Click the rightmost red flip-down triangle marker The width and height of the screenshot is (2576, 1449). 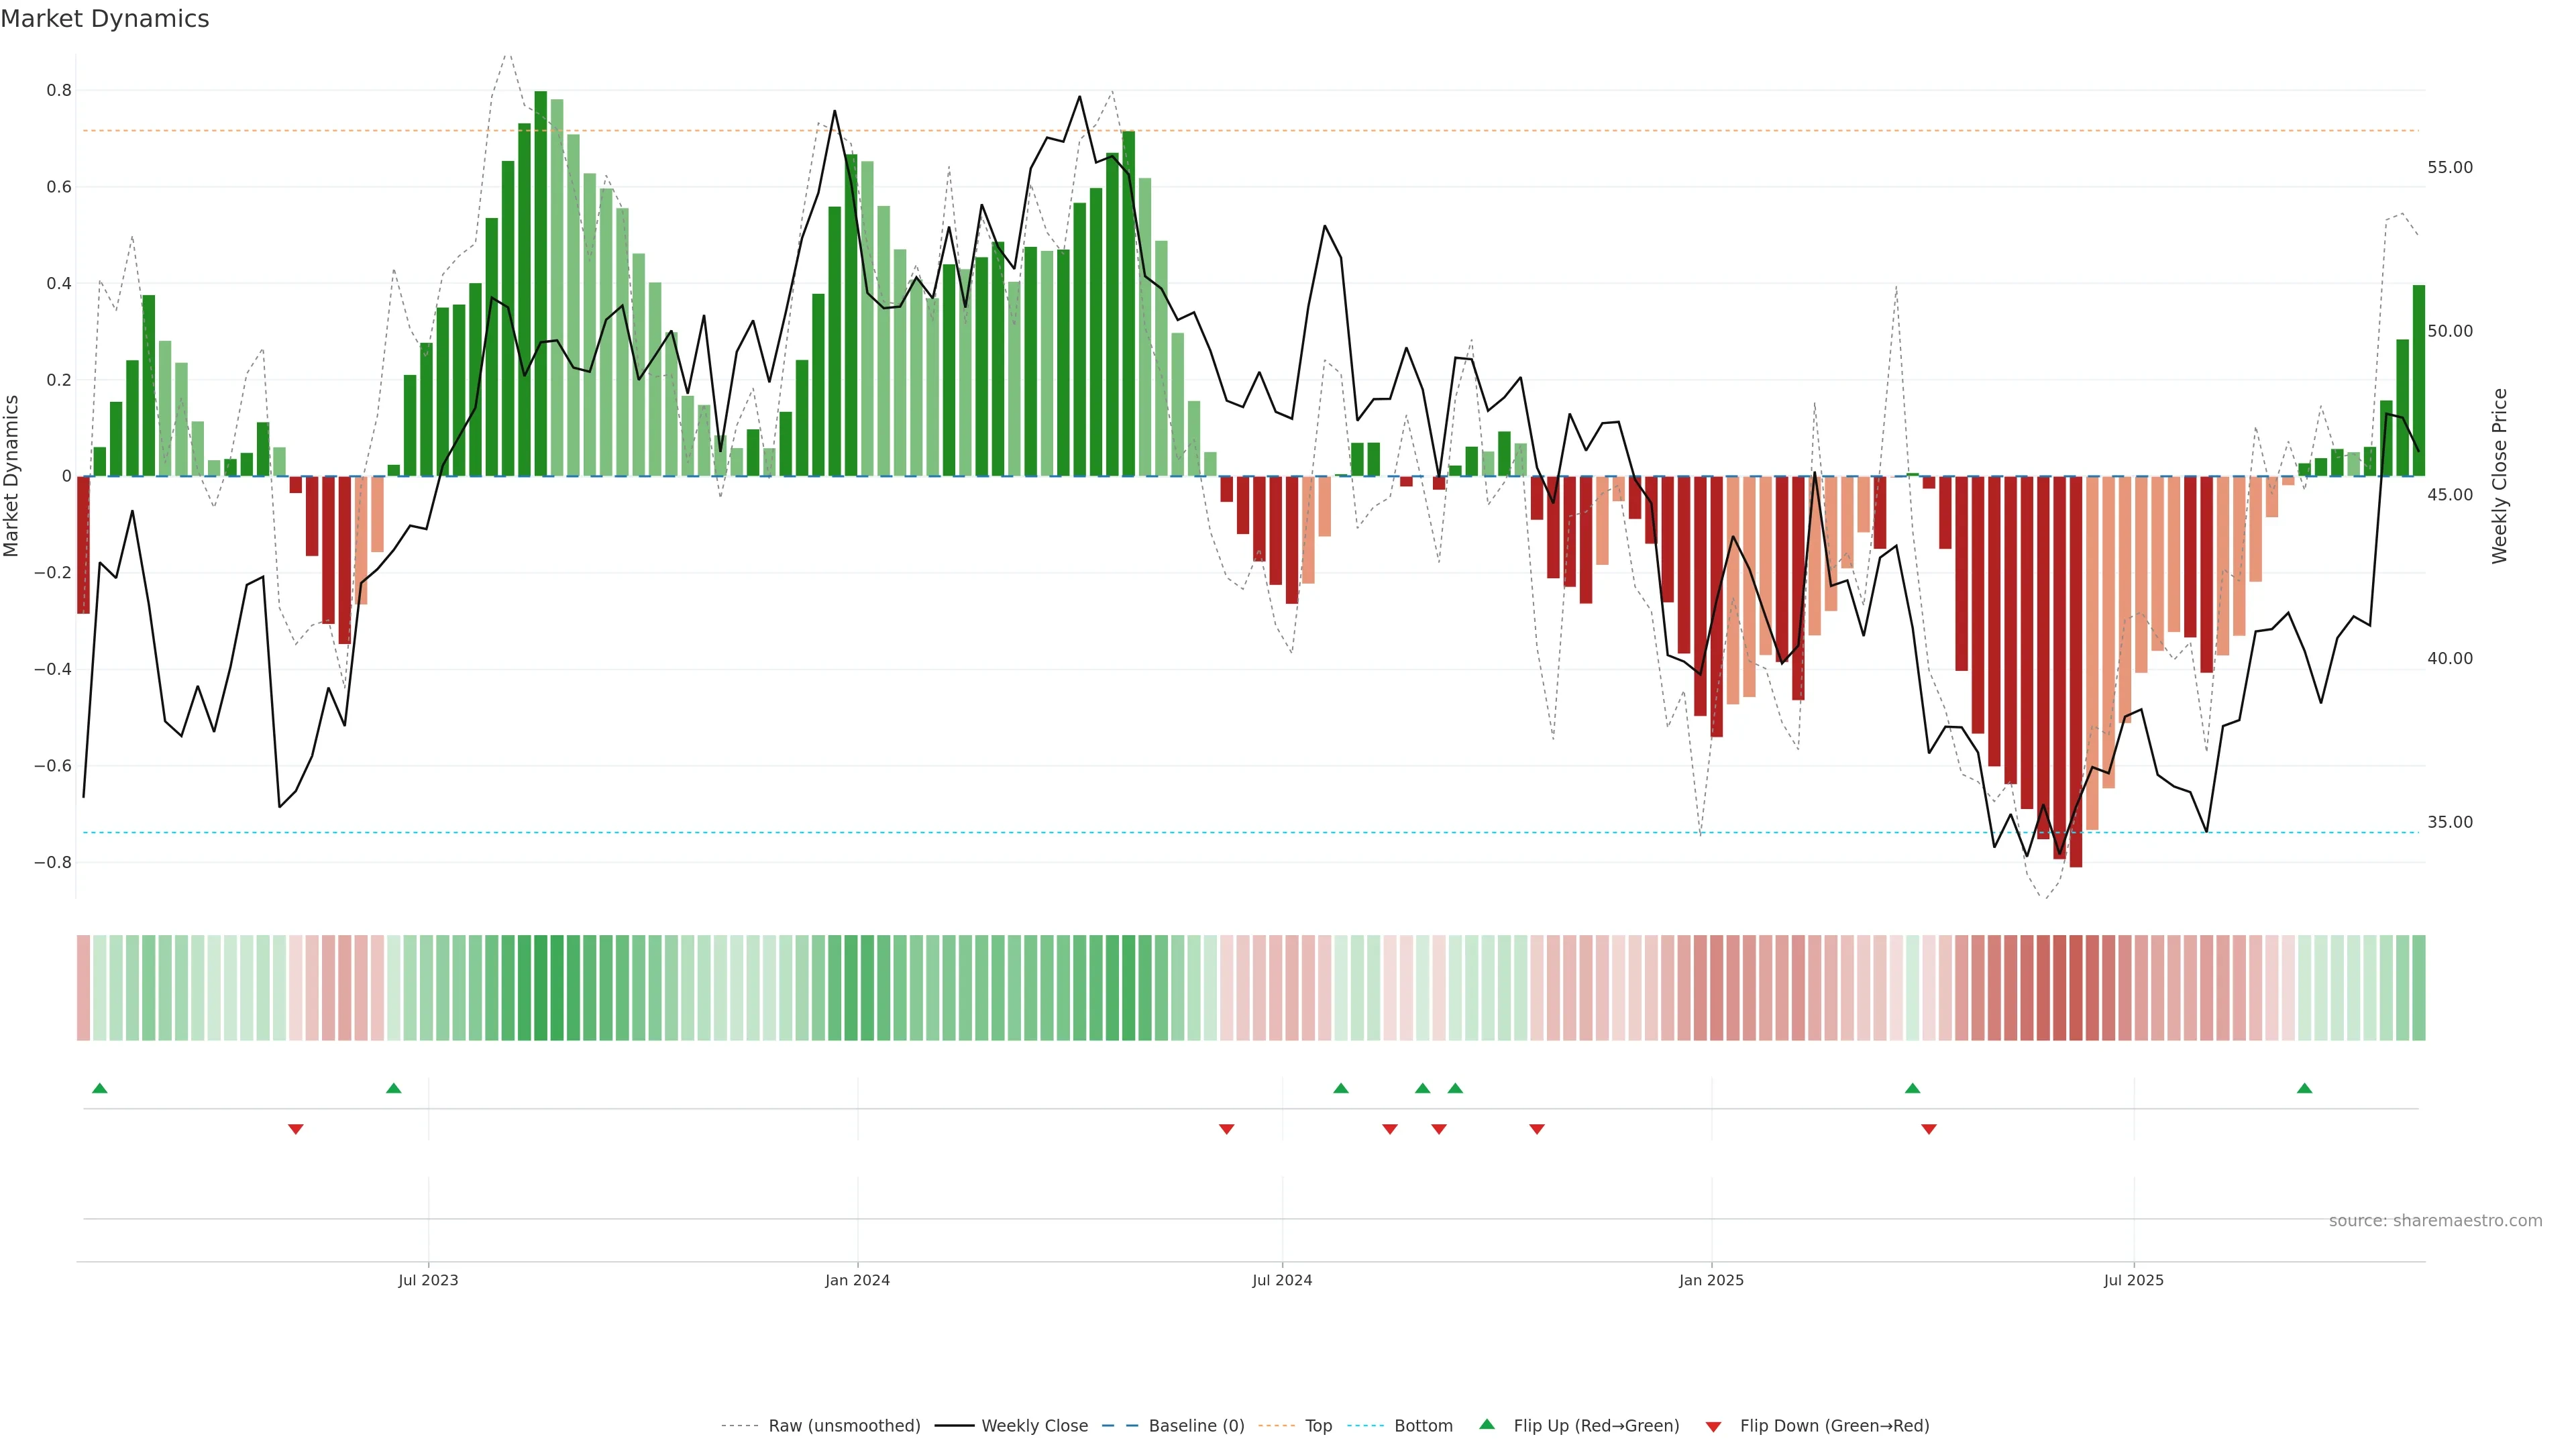point(1928,1129)
